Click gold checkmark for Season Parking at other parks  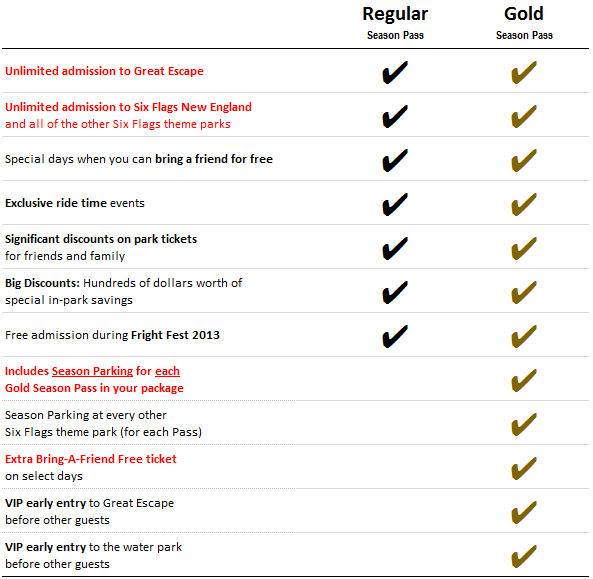click(524, 424)
